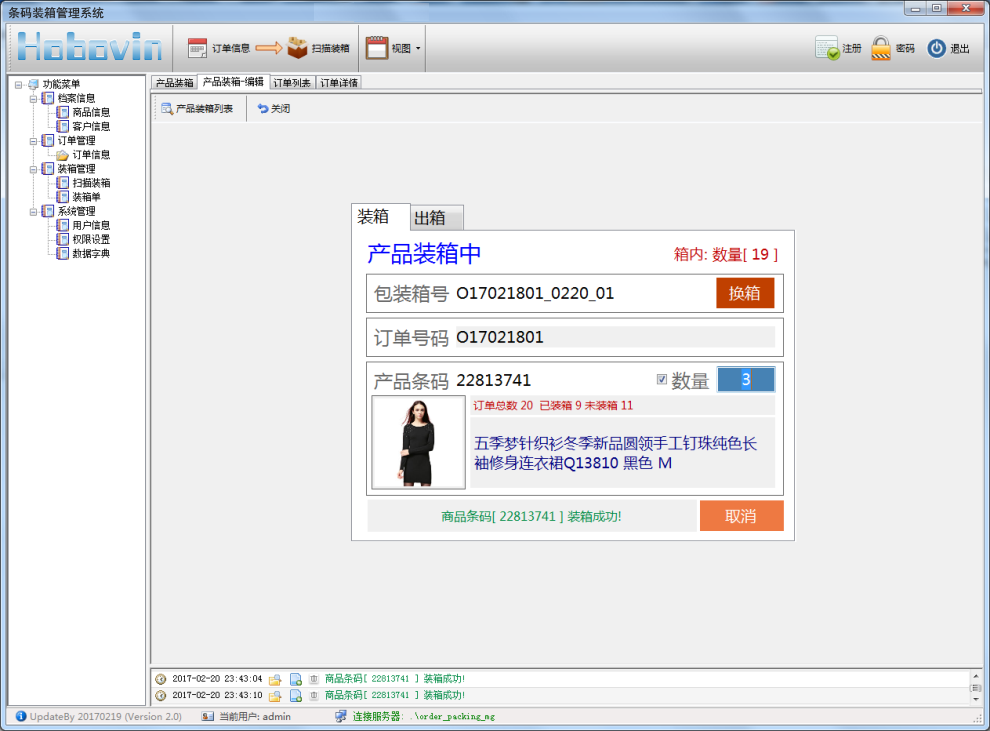The width and height of the screenshot is (990, 731).
Task: Click the 密码 padlock icon
Action: (x=881, y=48)
